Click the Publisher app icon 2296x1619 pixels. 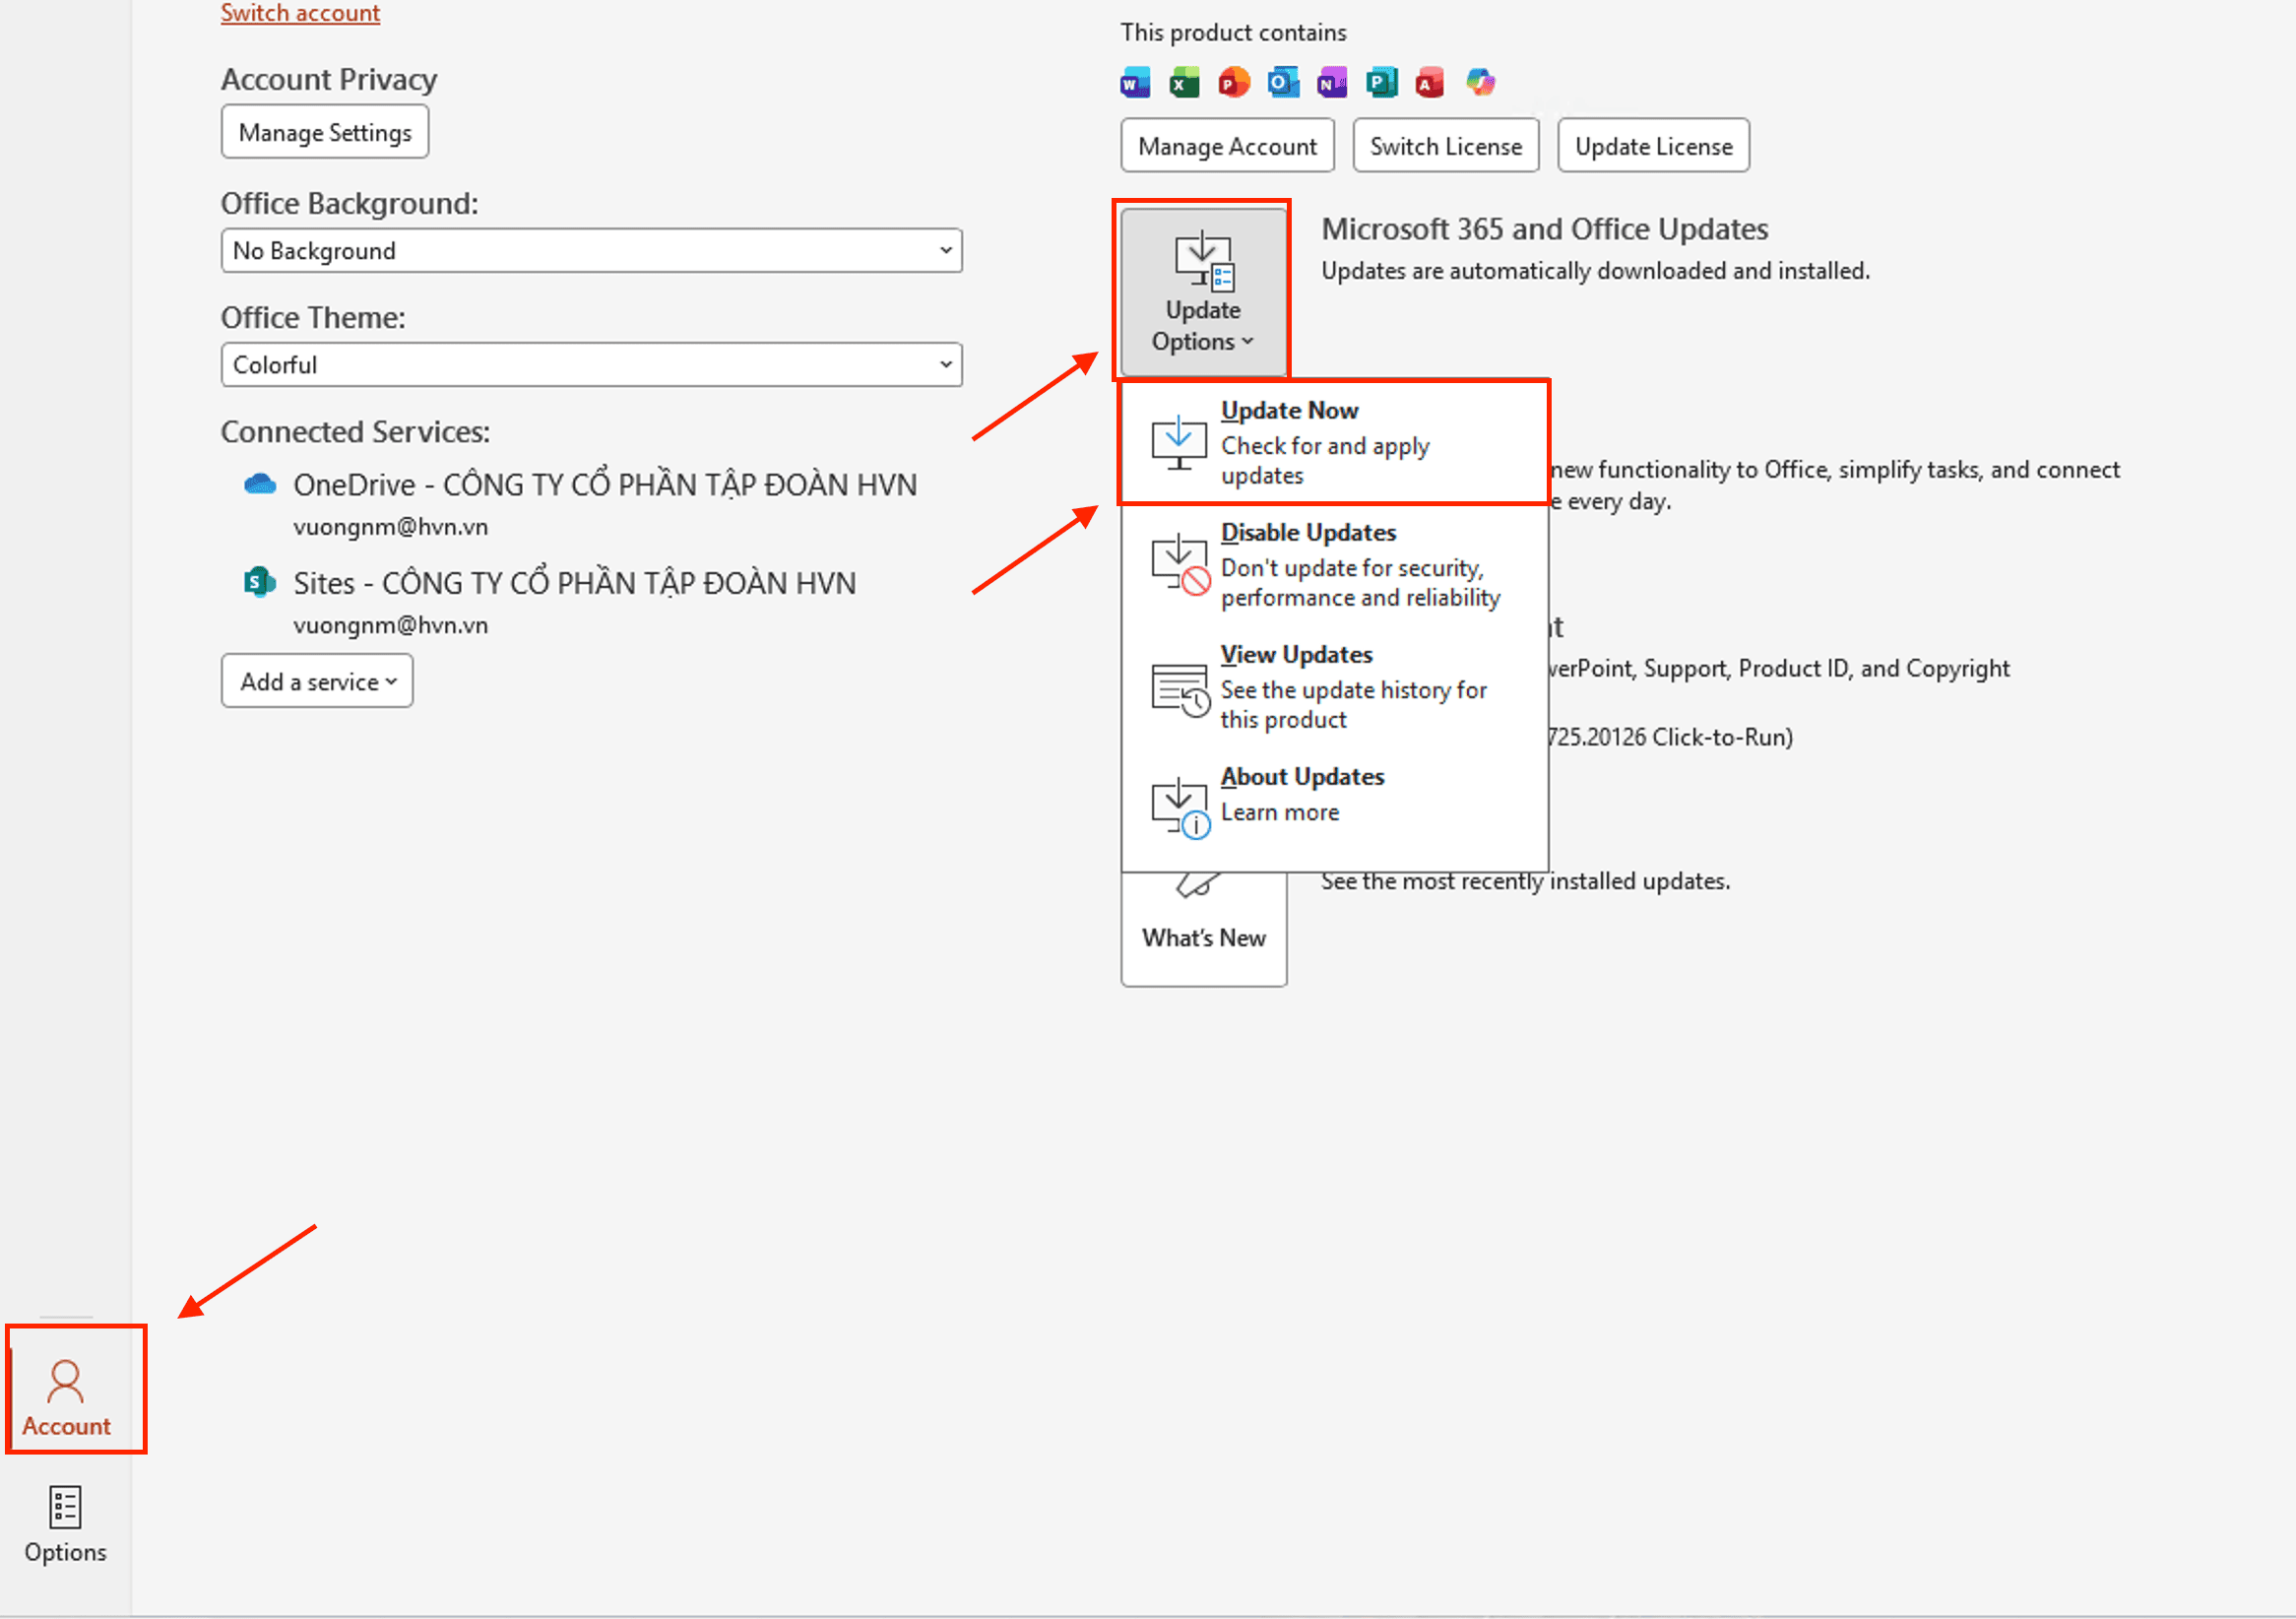pyautogui.click(x=1381, y=82)
